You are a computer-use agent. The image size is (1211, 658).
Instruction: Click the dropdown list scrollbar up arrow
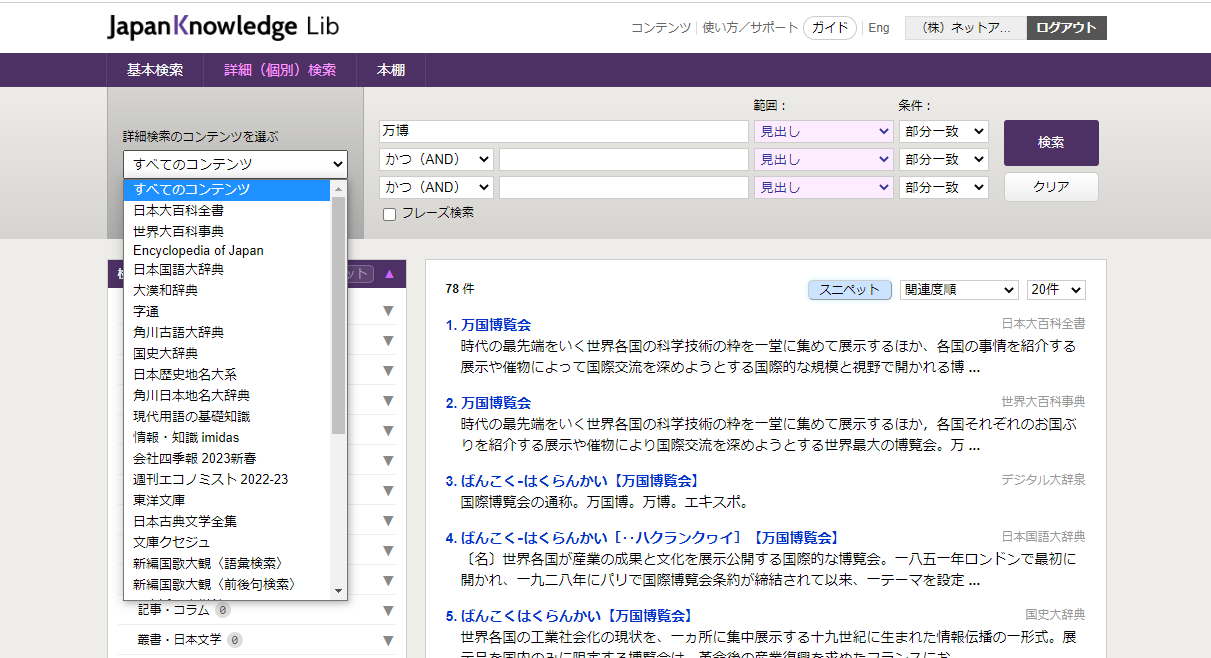coord(339,188)
